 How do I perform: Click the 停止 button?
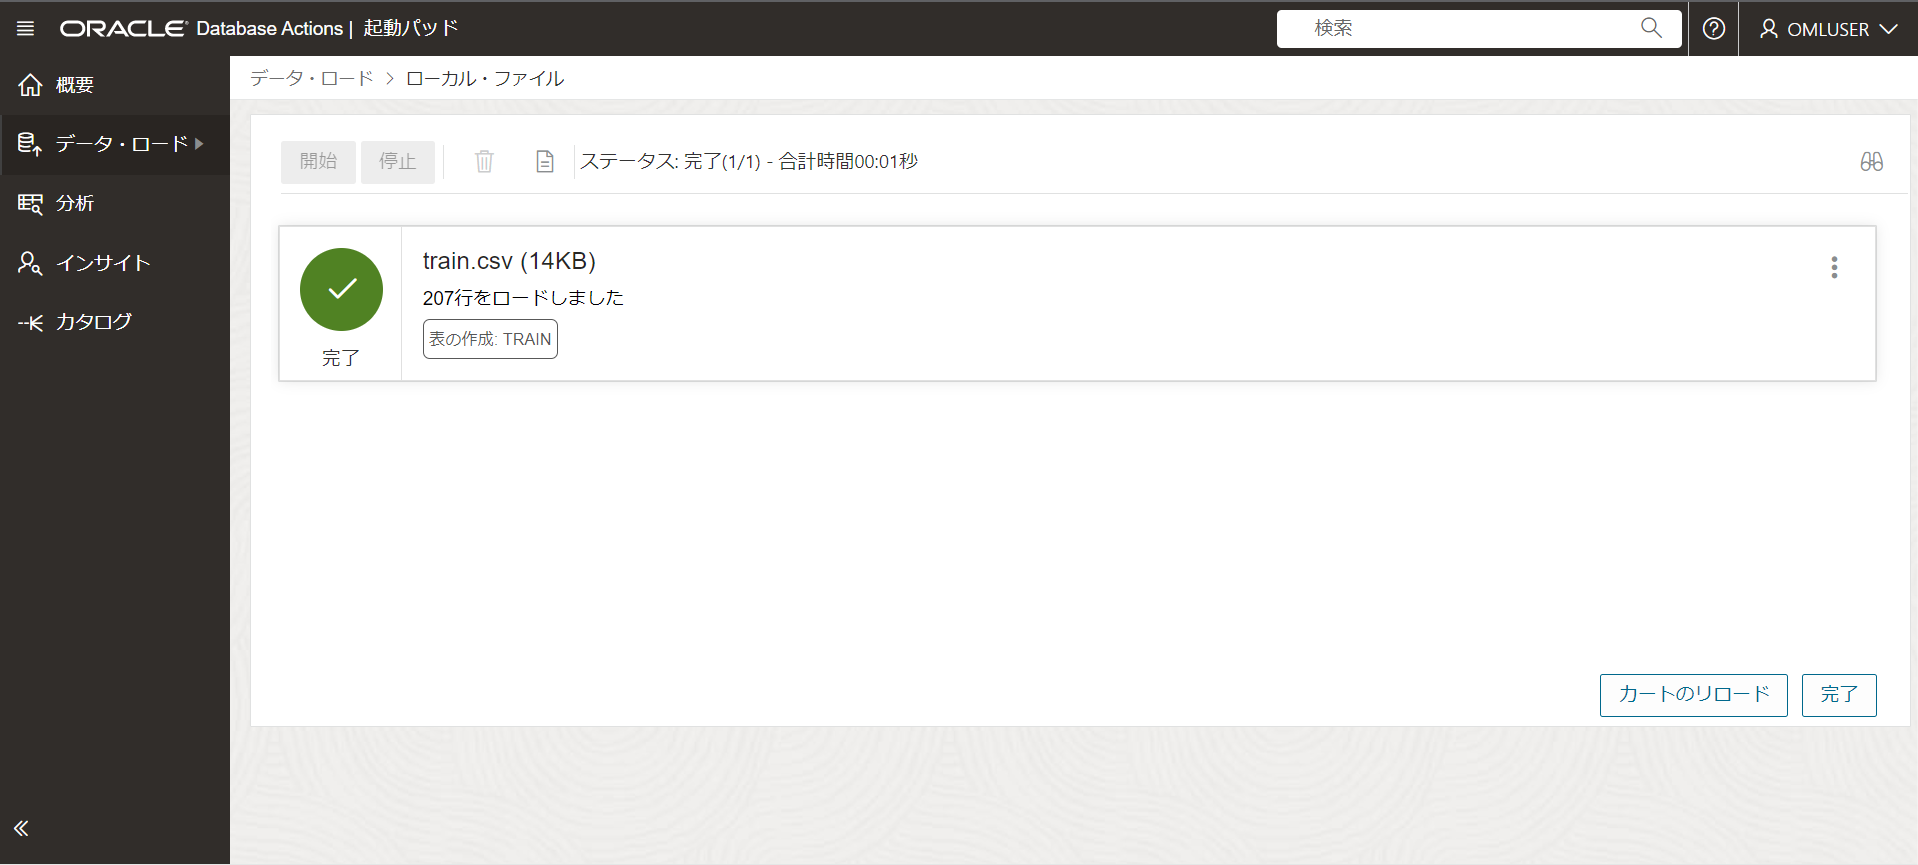pos(398,162)
